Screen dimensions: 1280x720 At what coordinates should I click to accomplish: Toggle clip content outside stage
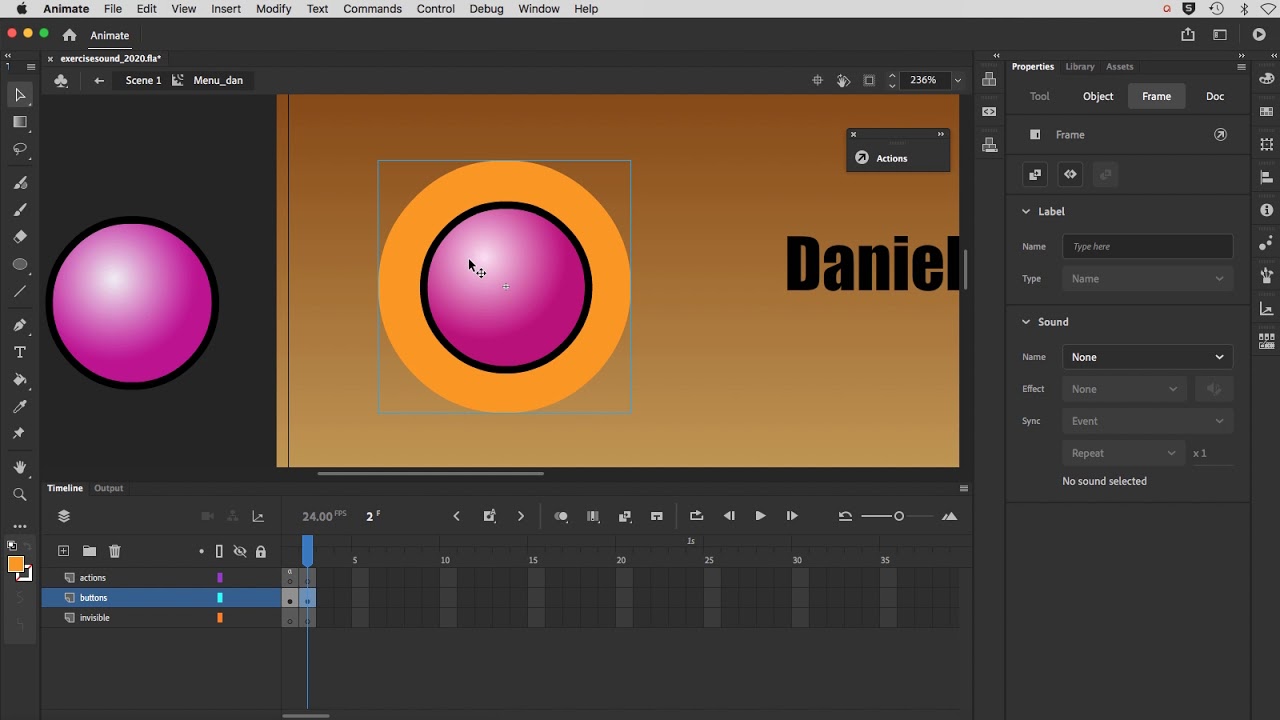pyautogui.click(x=869, y=80)
